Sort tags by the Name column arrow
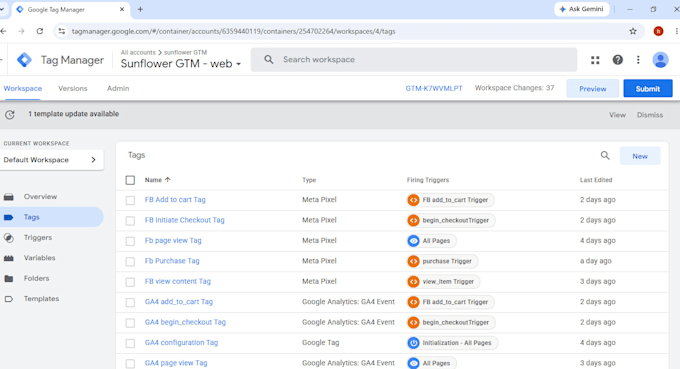The width and height of the screenshot is (680, 369). (x=168, y=180)
